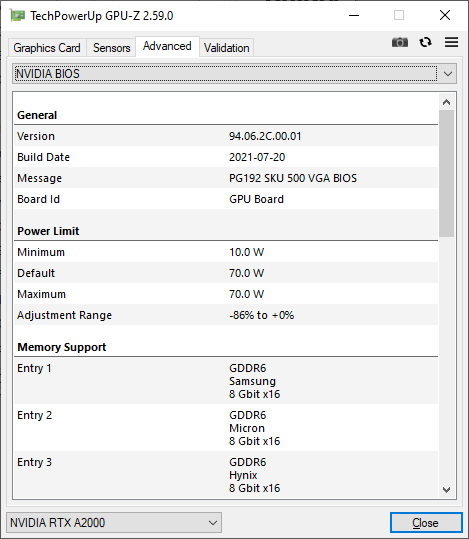Image resolution: width=469 pixels, height=539 pixels.
Task: Click the Entry 2 memory label
Action: [x=34, y=415]
